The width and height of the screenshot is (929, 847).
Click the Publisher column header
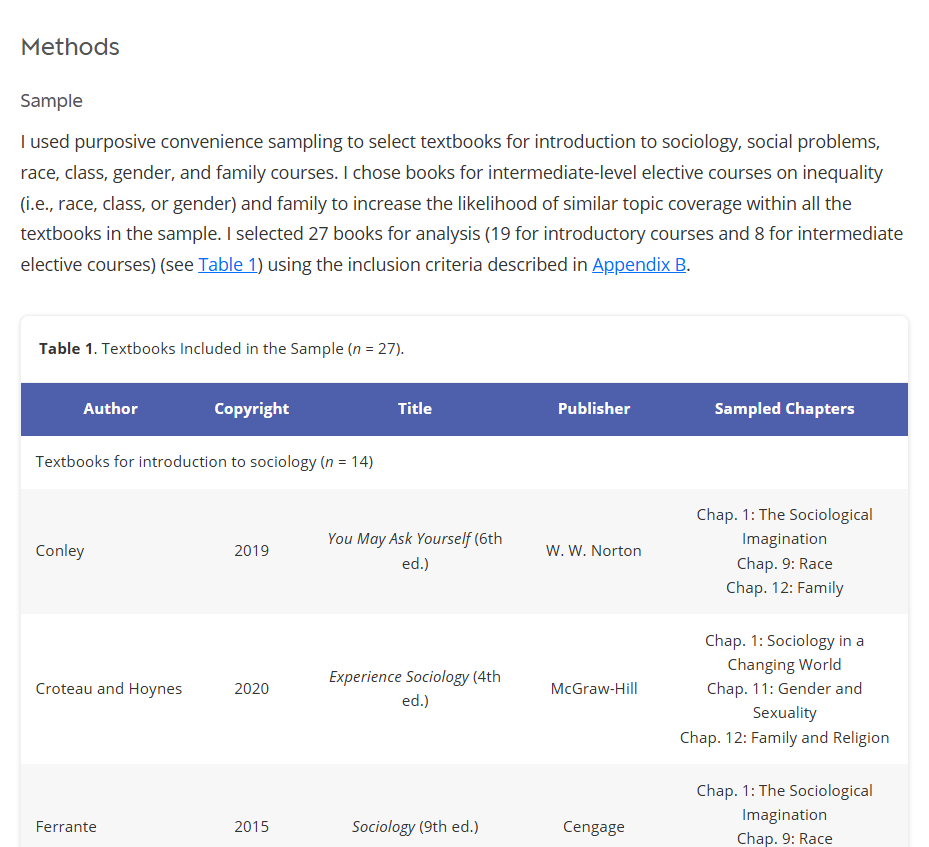[594, 409]
